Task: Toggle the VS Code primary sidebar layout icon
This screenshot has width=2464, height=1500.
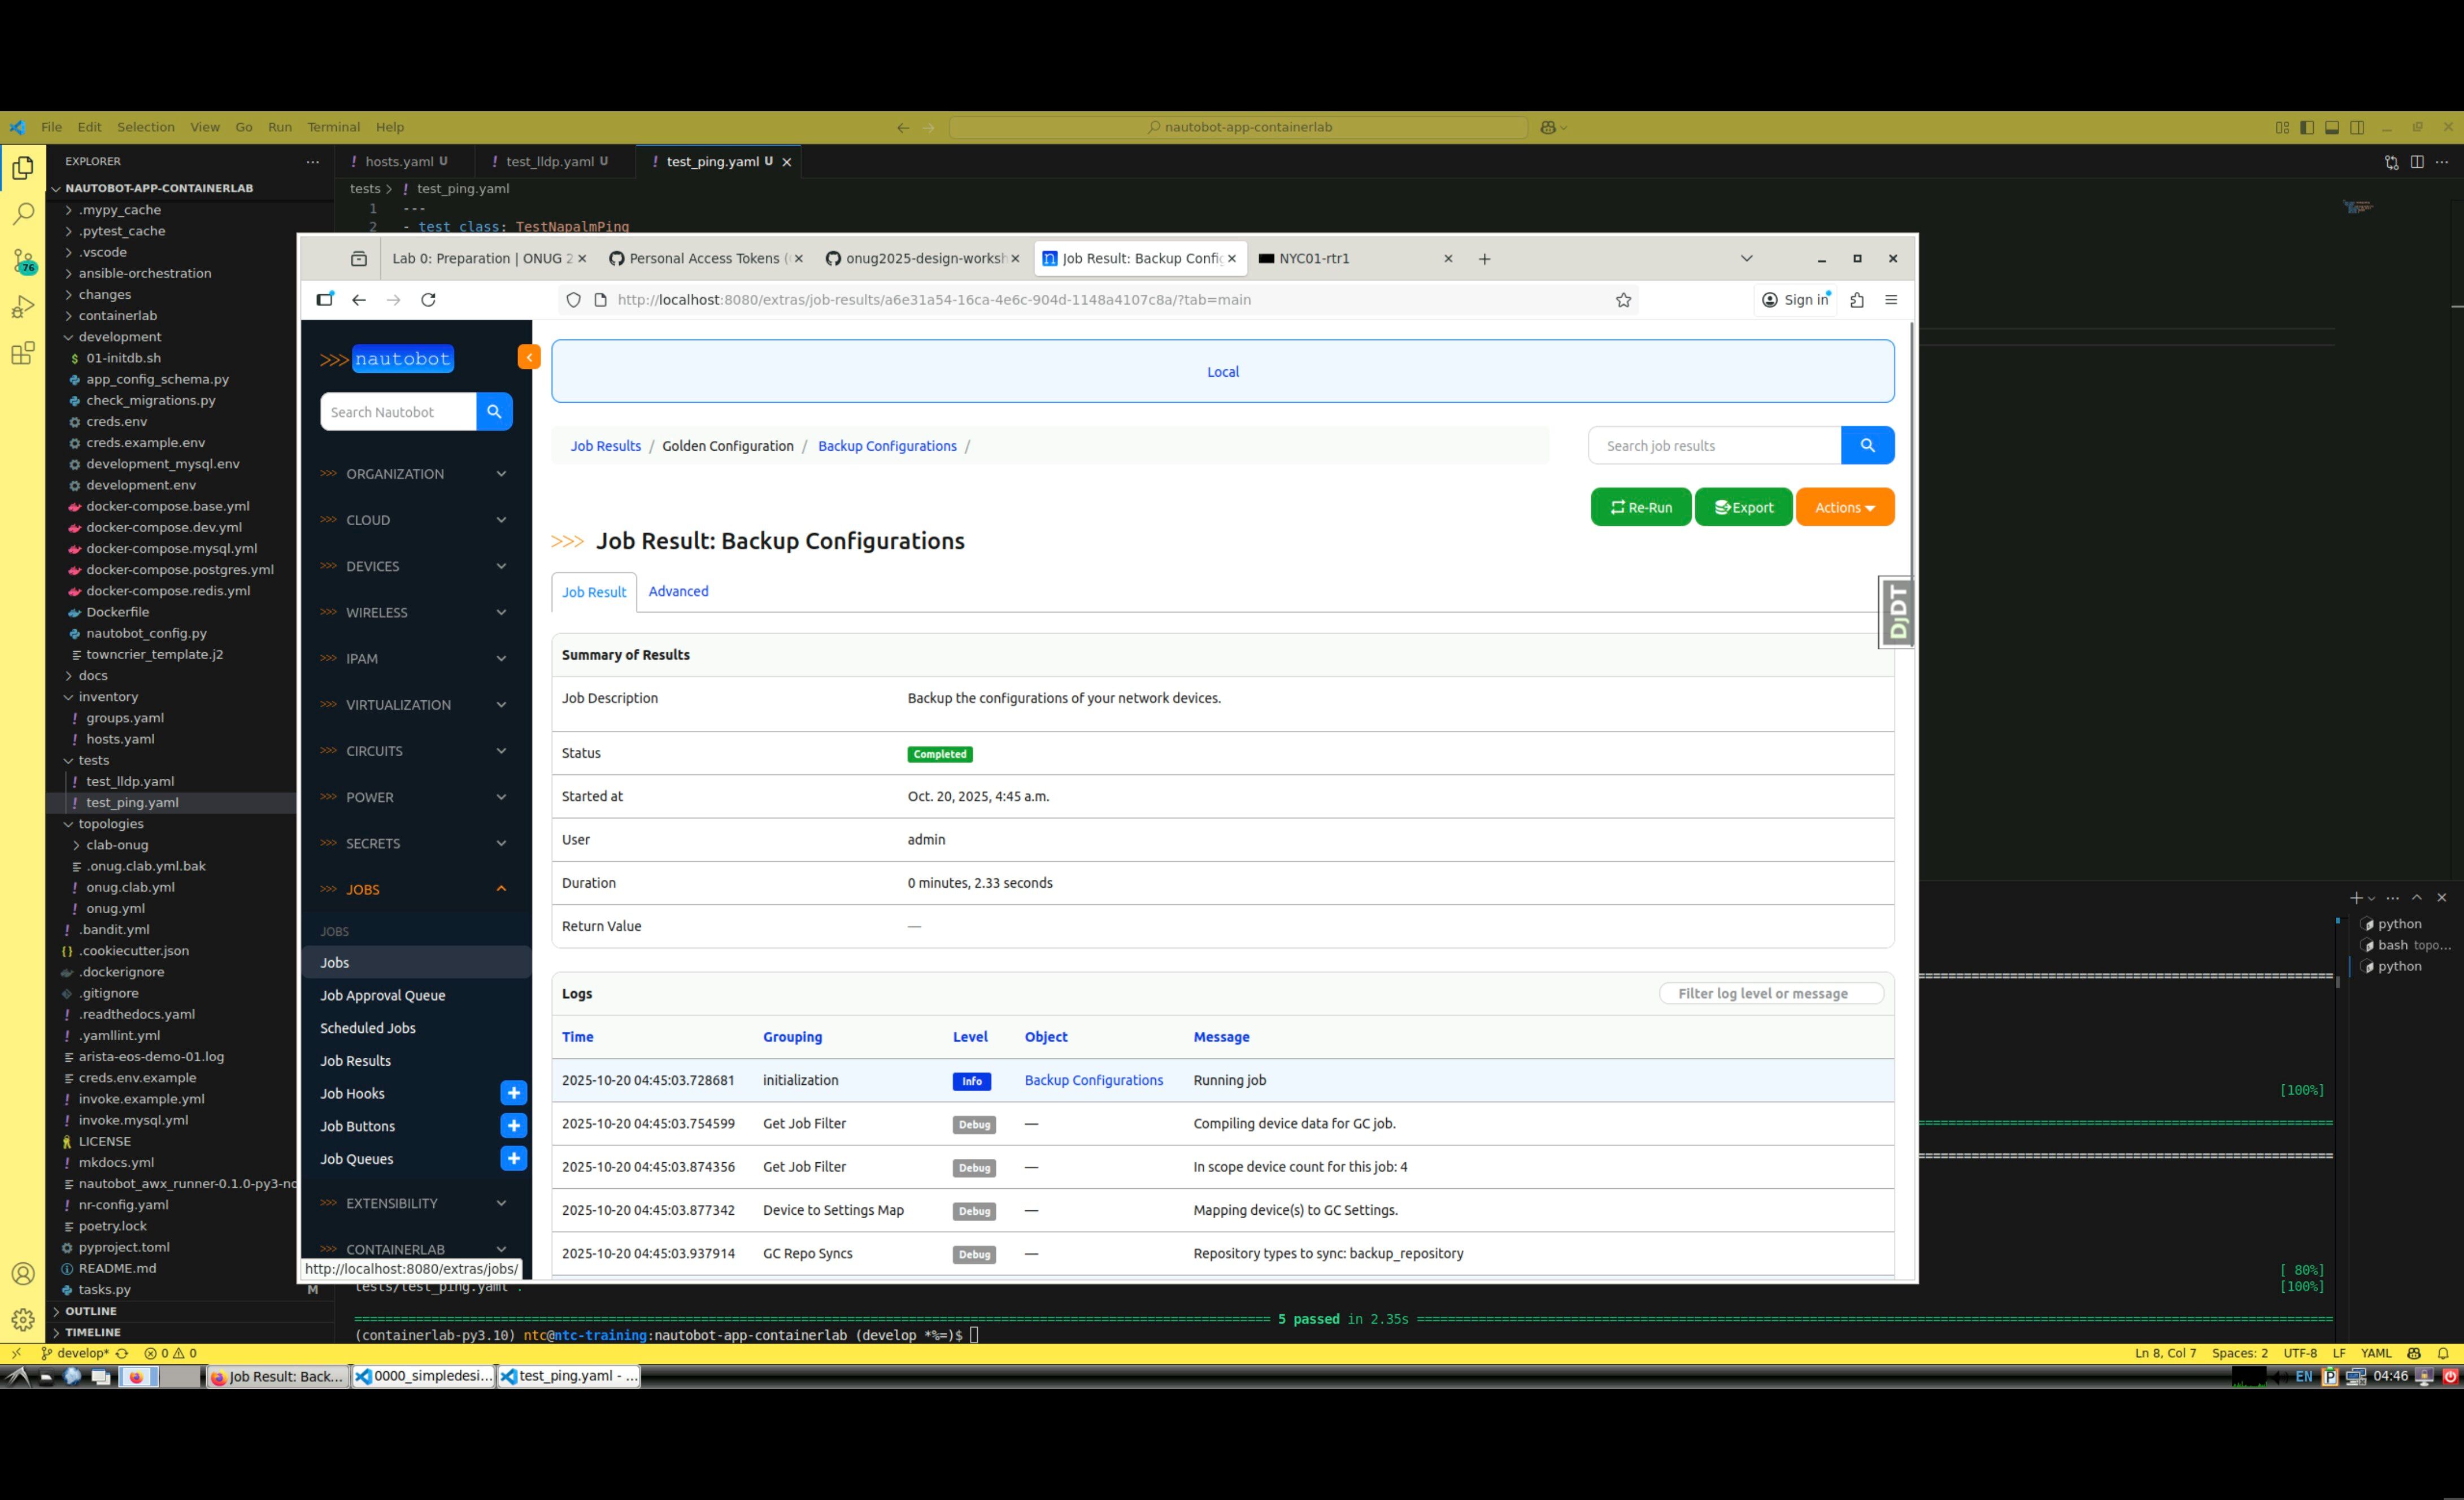Action: pos(2307,127)
